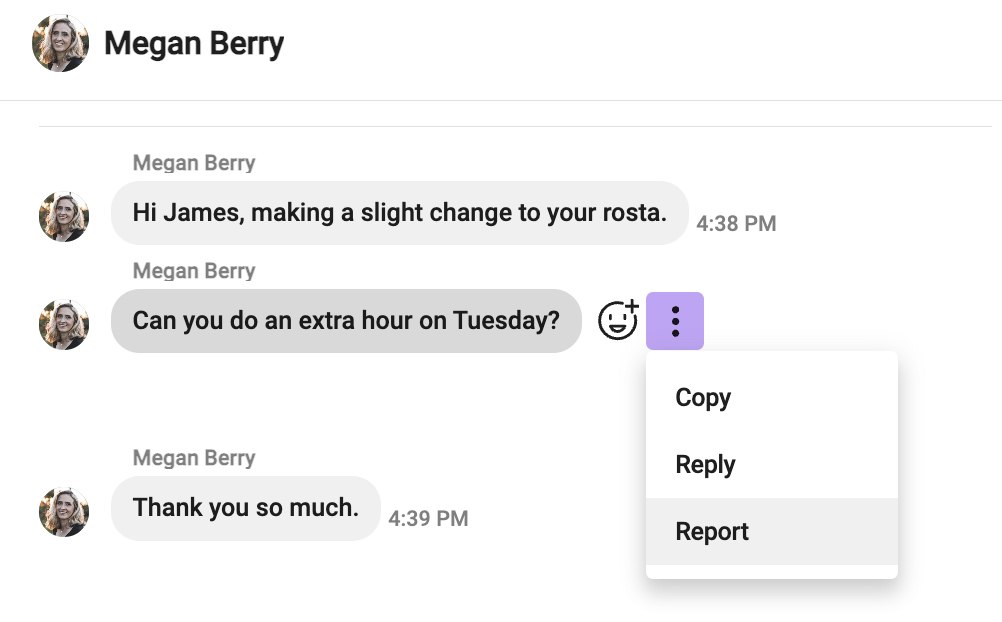Screen dimensions: 1002x622
Task: Click avatar next to the Tuesday question
Action: coord(64,325)
